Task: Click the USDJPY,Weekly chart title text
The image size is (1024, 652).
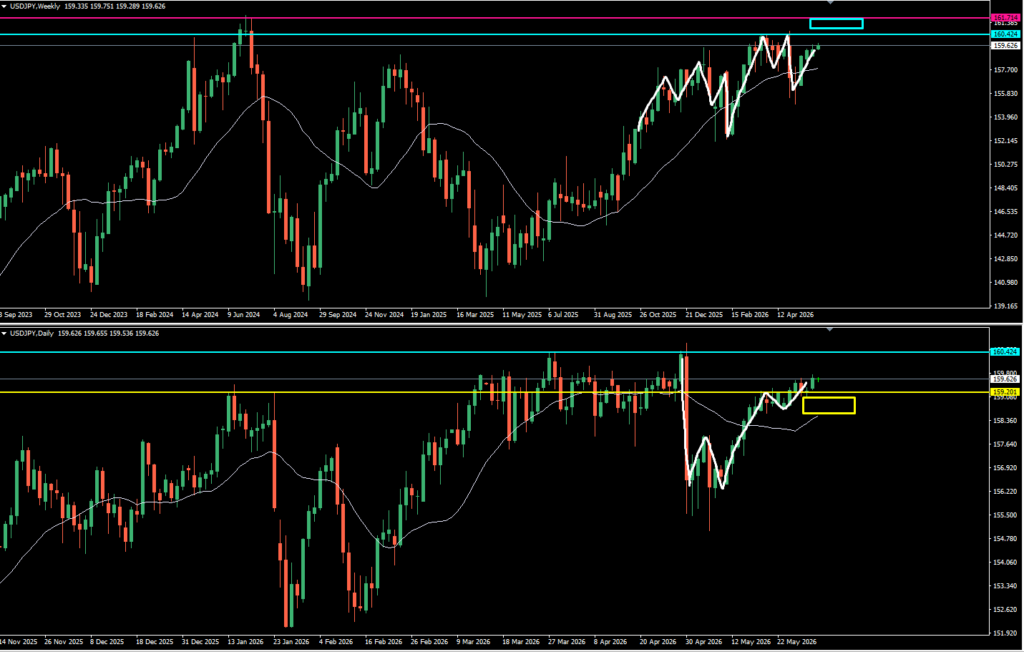Action: tap(35, 7)
